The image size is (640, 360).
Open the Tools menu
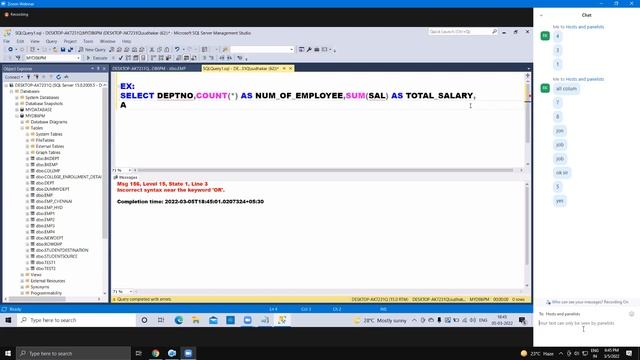pyautogui.click(x=88, y=41)
